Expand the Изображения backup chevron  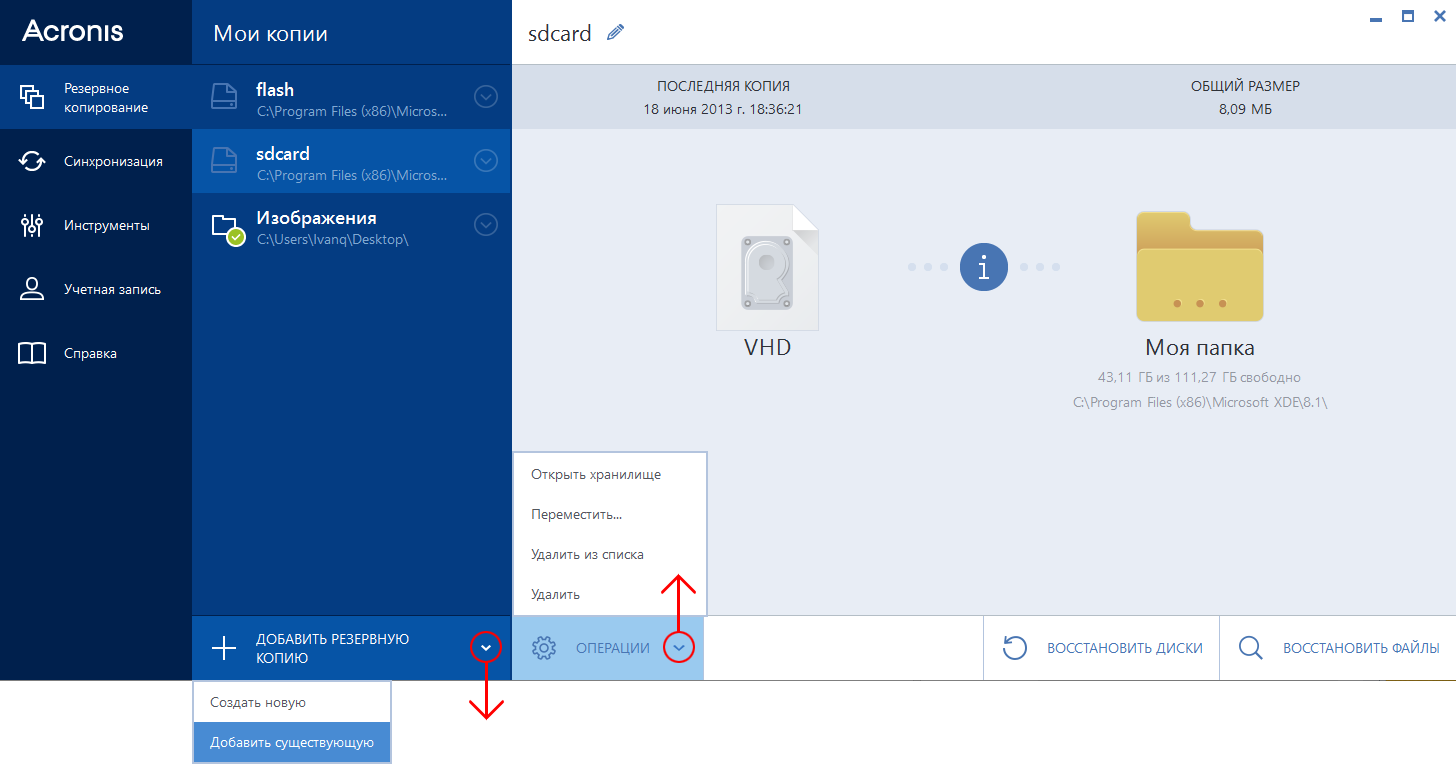click(x=485, y=225)
